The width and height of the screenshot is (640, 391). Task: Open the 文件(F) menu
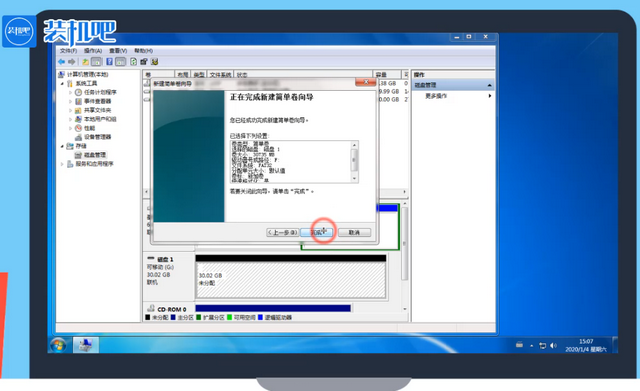pos(68,51)
